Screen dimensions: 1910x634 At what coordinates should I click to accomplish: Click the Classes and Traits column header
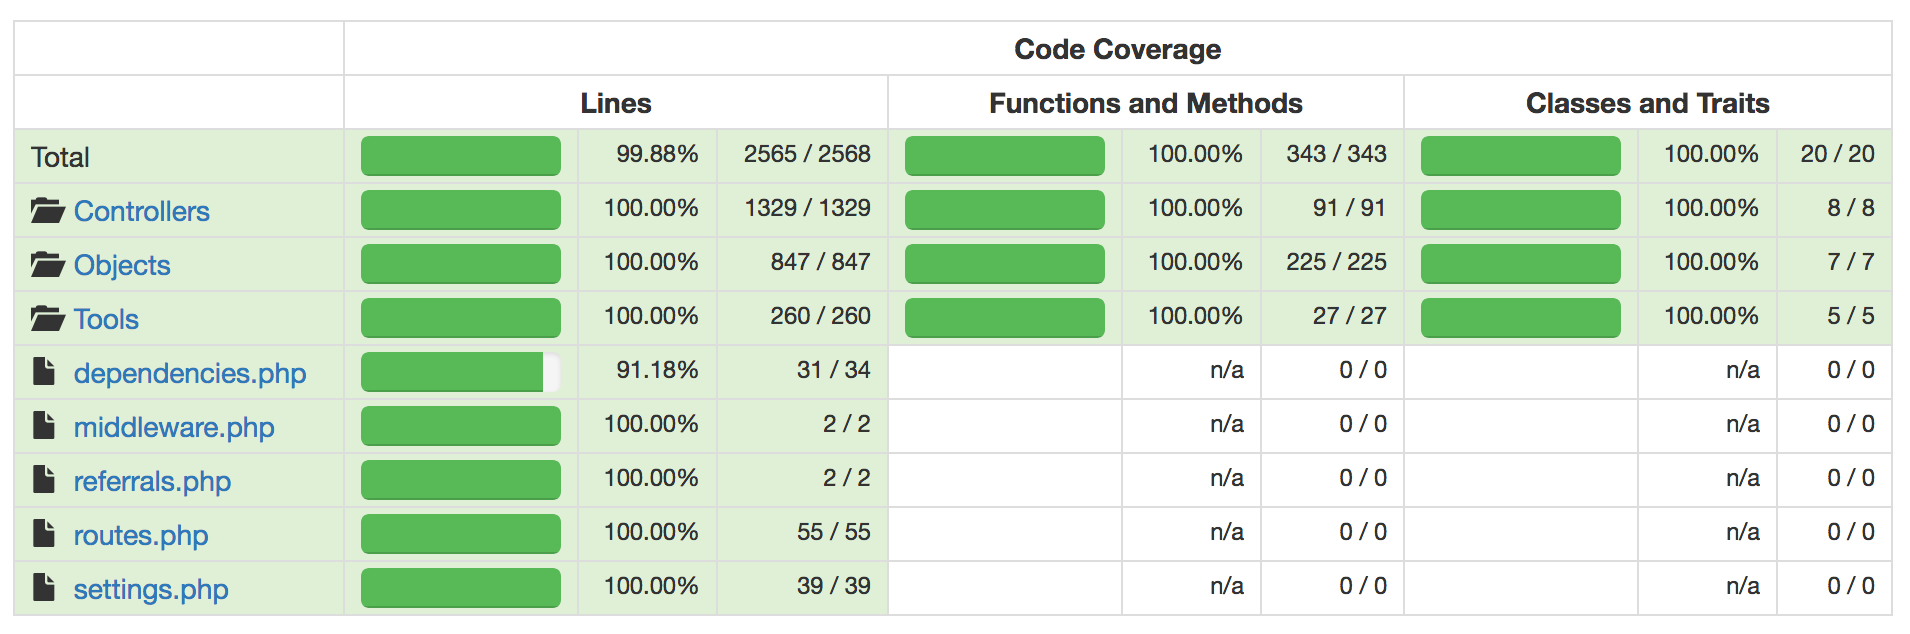point(1647,103)
